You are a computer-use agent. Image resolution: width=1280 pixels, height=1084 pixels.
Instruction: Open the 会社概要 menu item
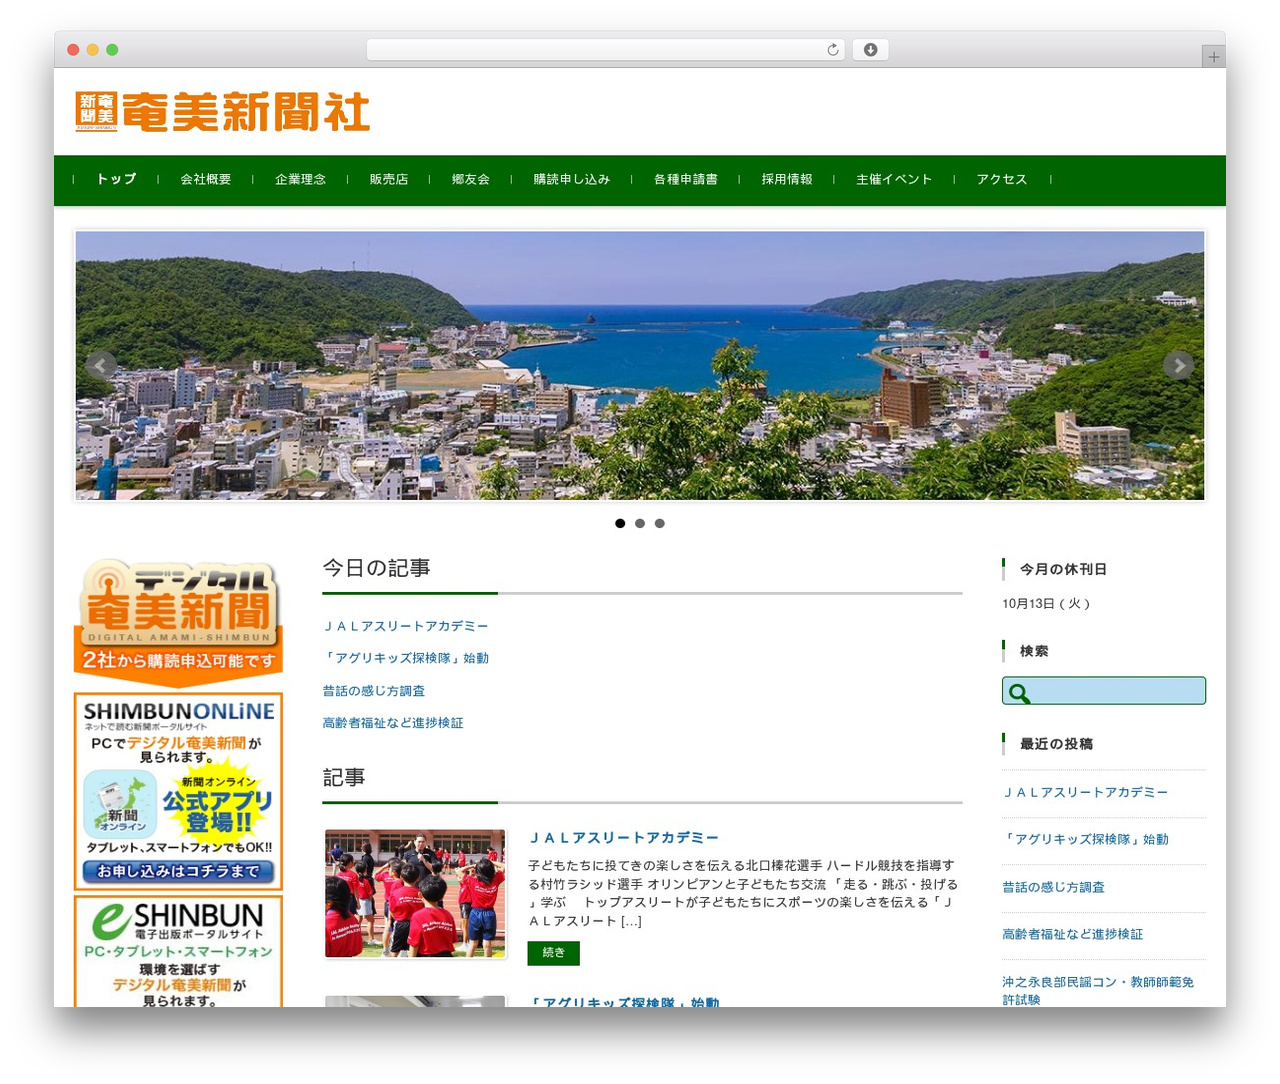[206, 179]
